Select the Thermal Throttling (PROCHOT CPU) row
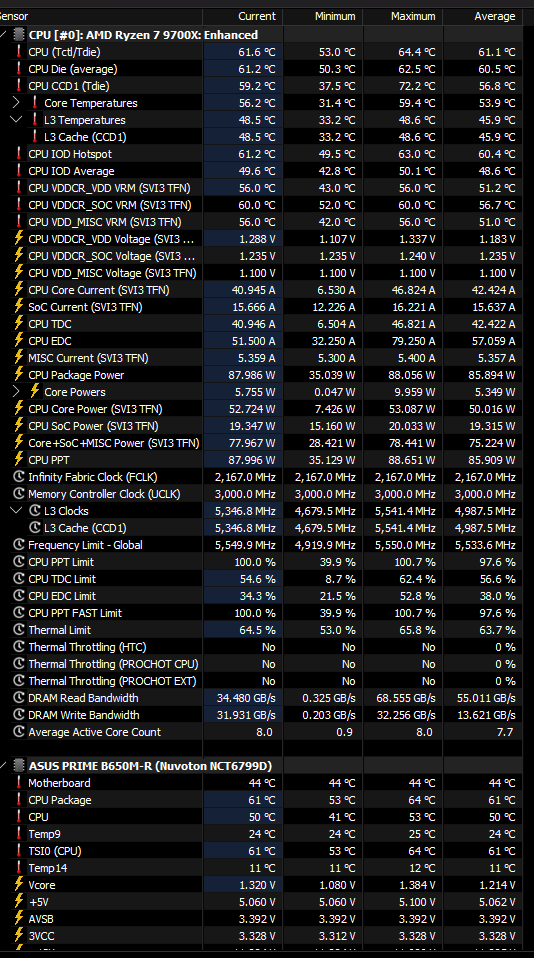Image resolution: width=534 pixels, height=958 pixels. pyautogui.click(x=262, y=664)
